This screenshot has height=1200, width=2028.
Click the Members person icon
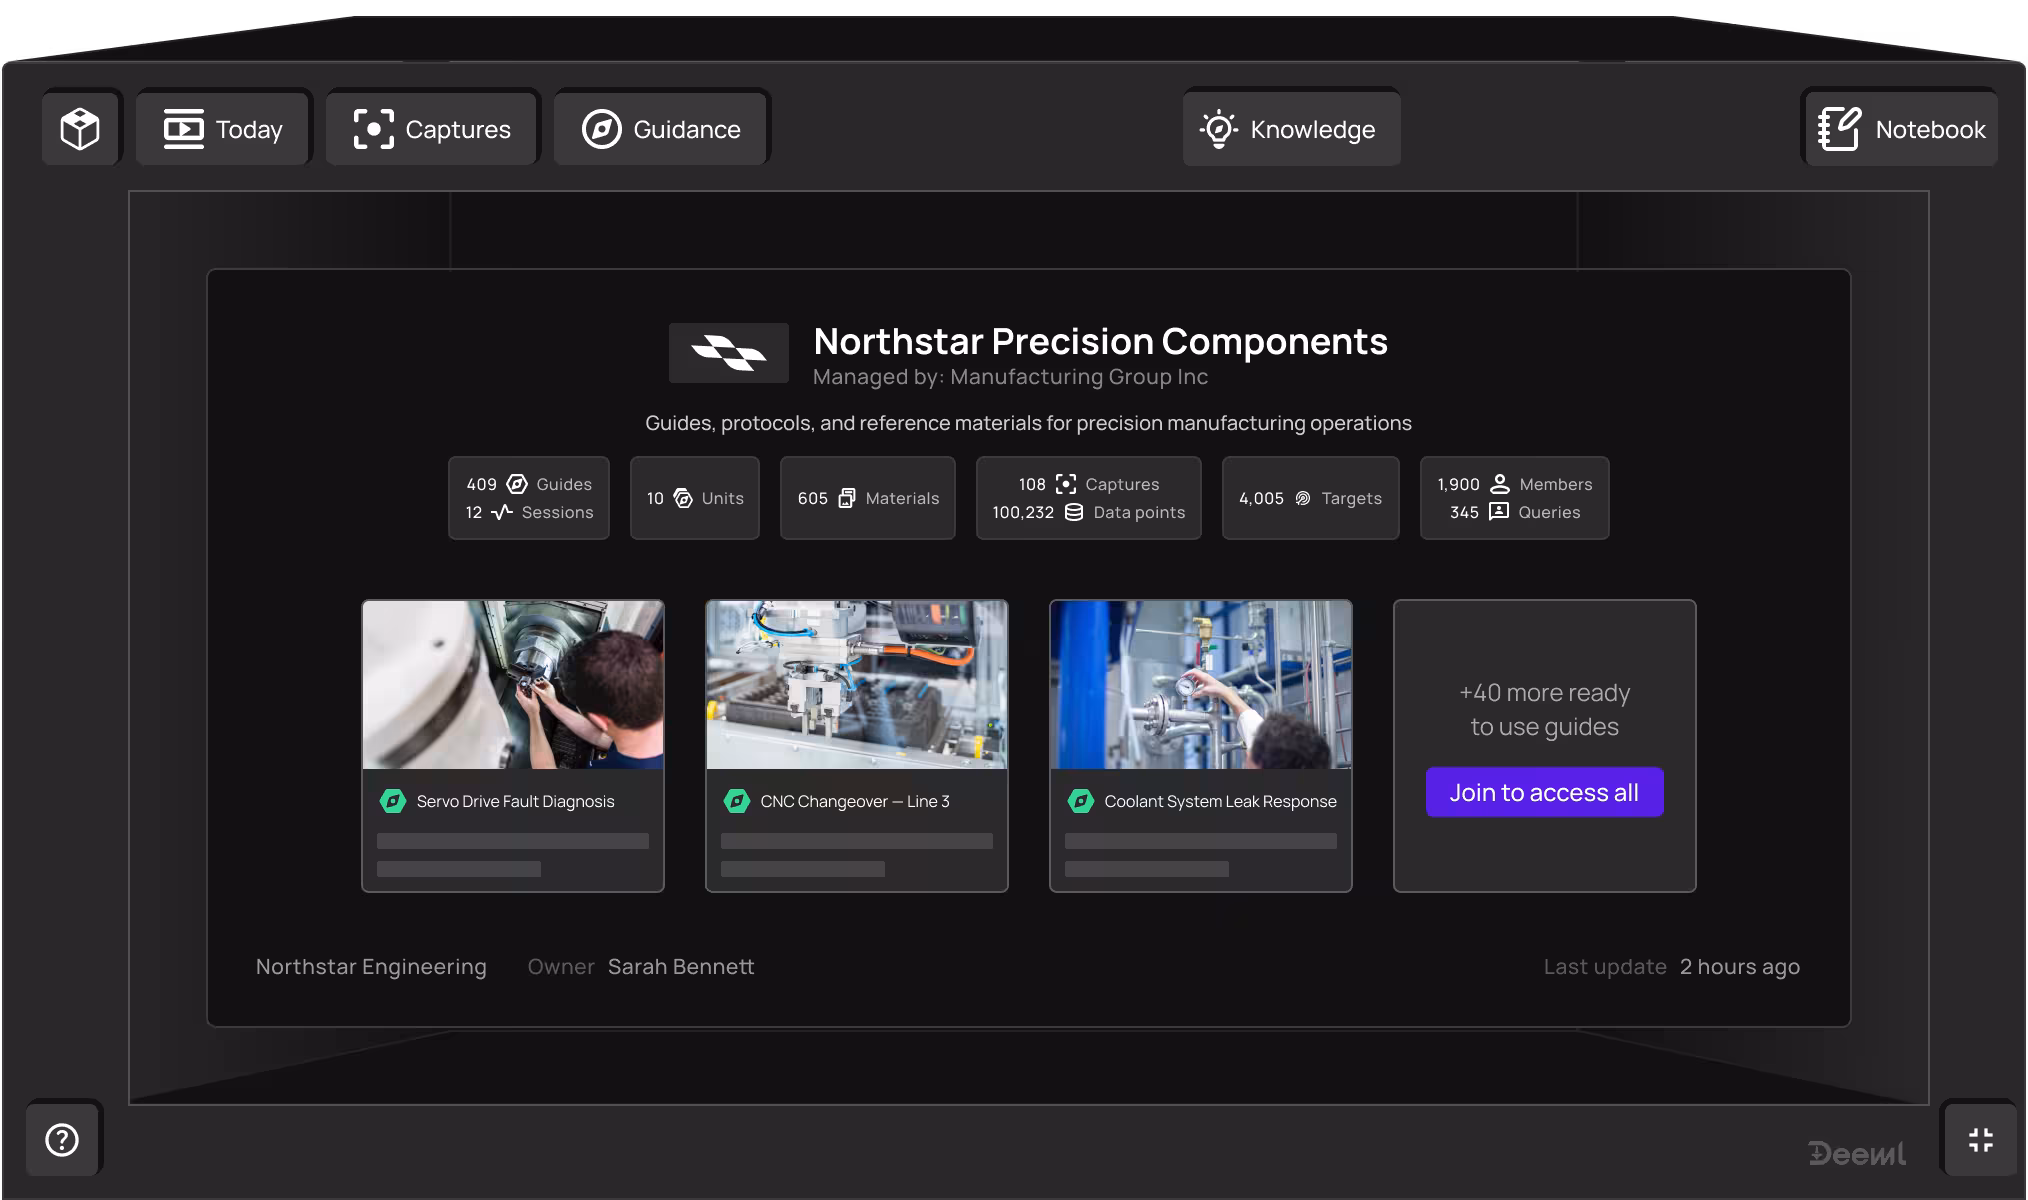(x=1500, y=484)
